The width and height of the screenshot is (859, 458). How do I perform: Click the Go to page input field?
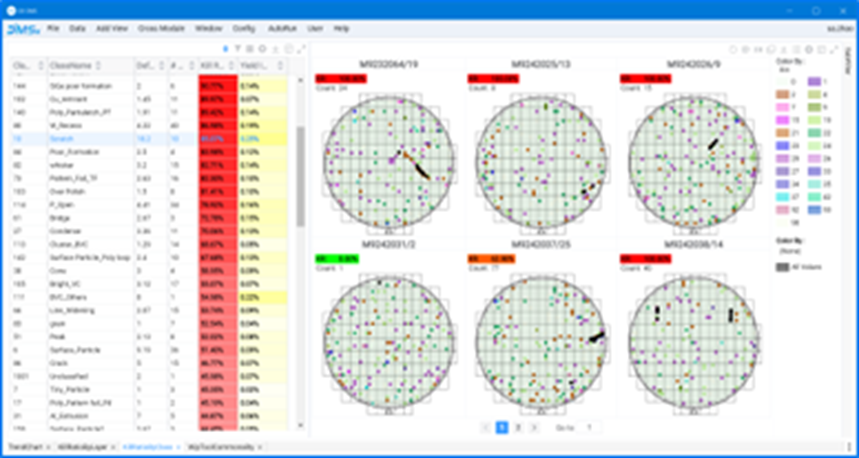590,427
